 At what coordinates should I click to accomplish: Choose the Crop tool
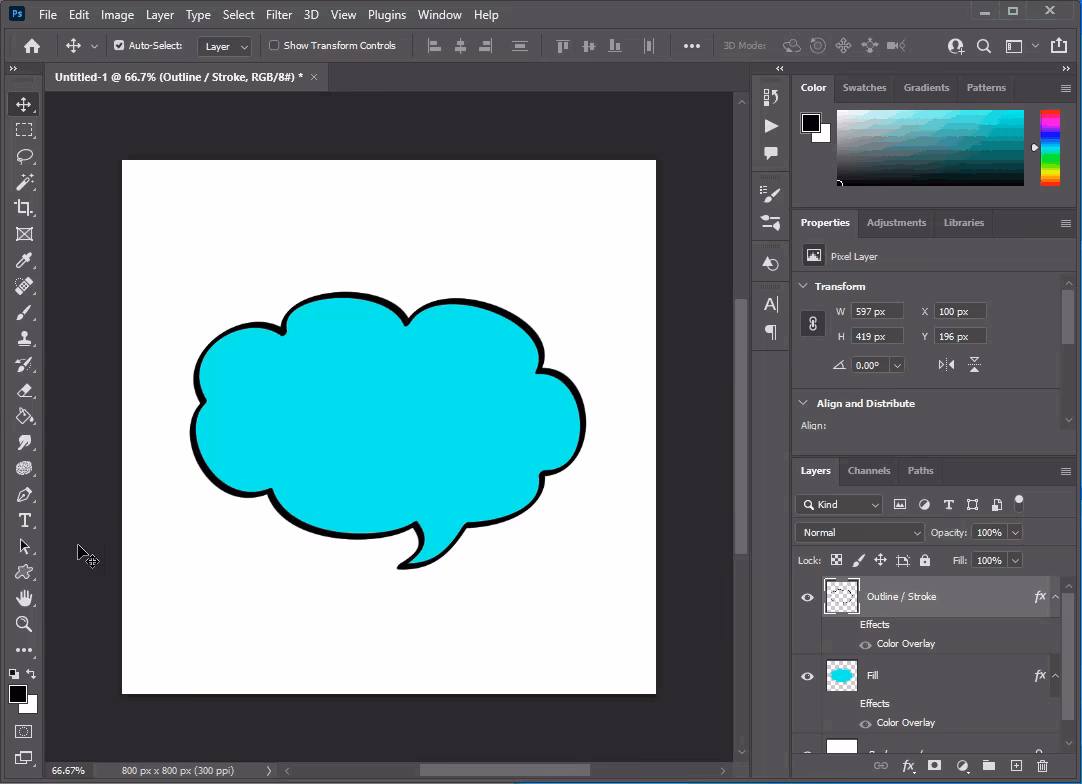(x=24, y=208)
